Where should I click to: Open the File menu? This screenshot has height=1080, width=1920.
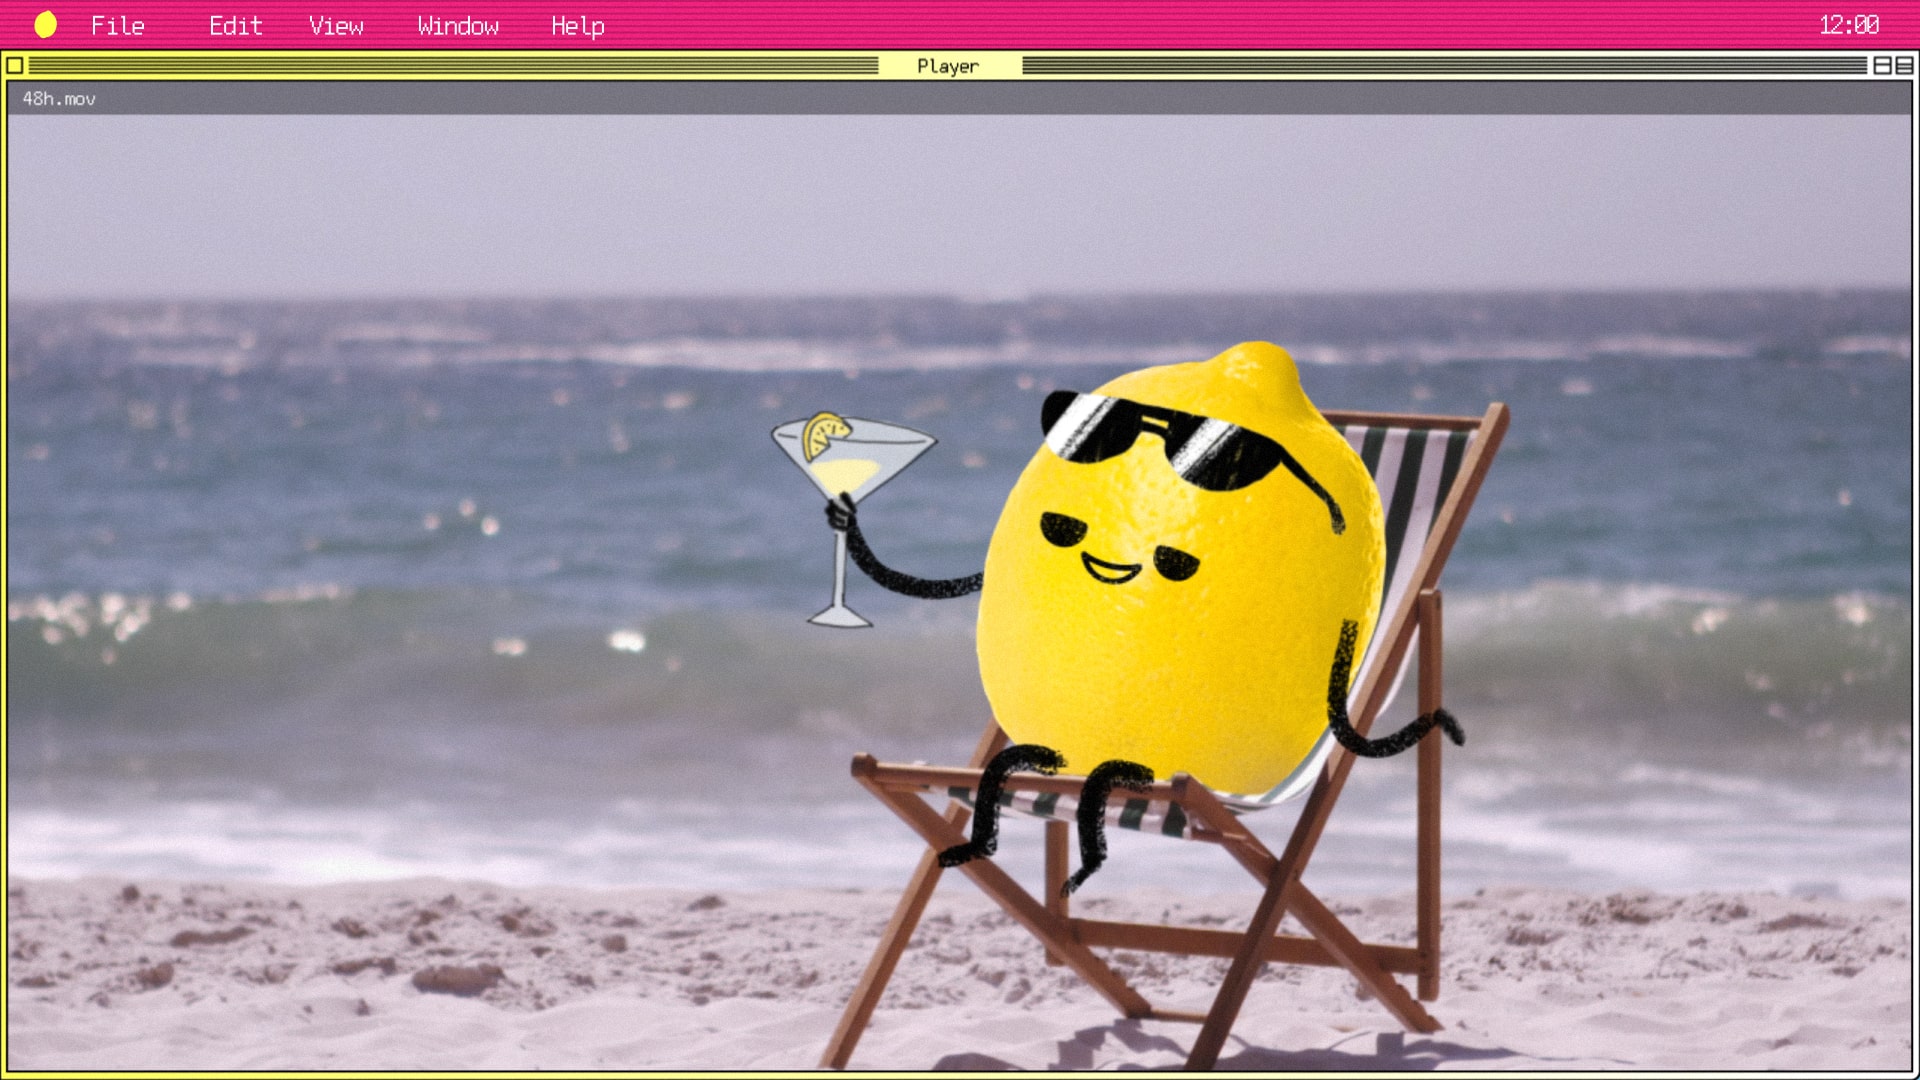pyautogui.click(x=118, y=26)
